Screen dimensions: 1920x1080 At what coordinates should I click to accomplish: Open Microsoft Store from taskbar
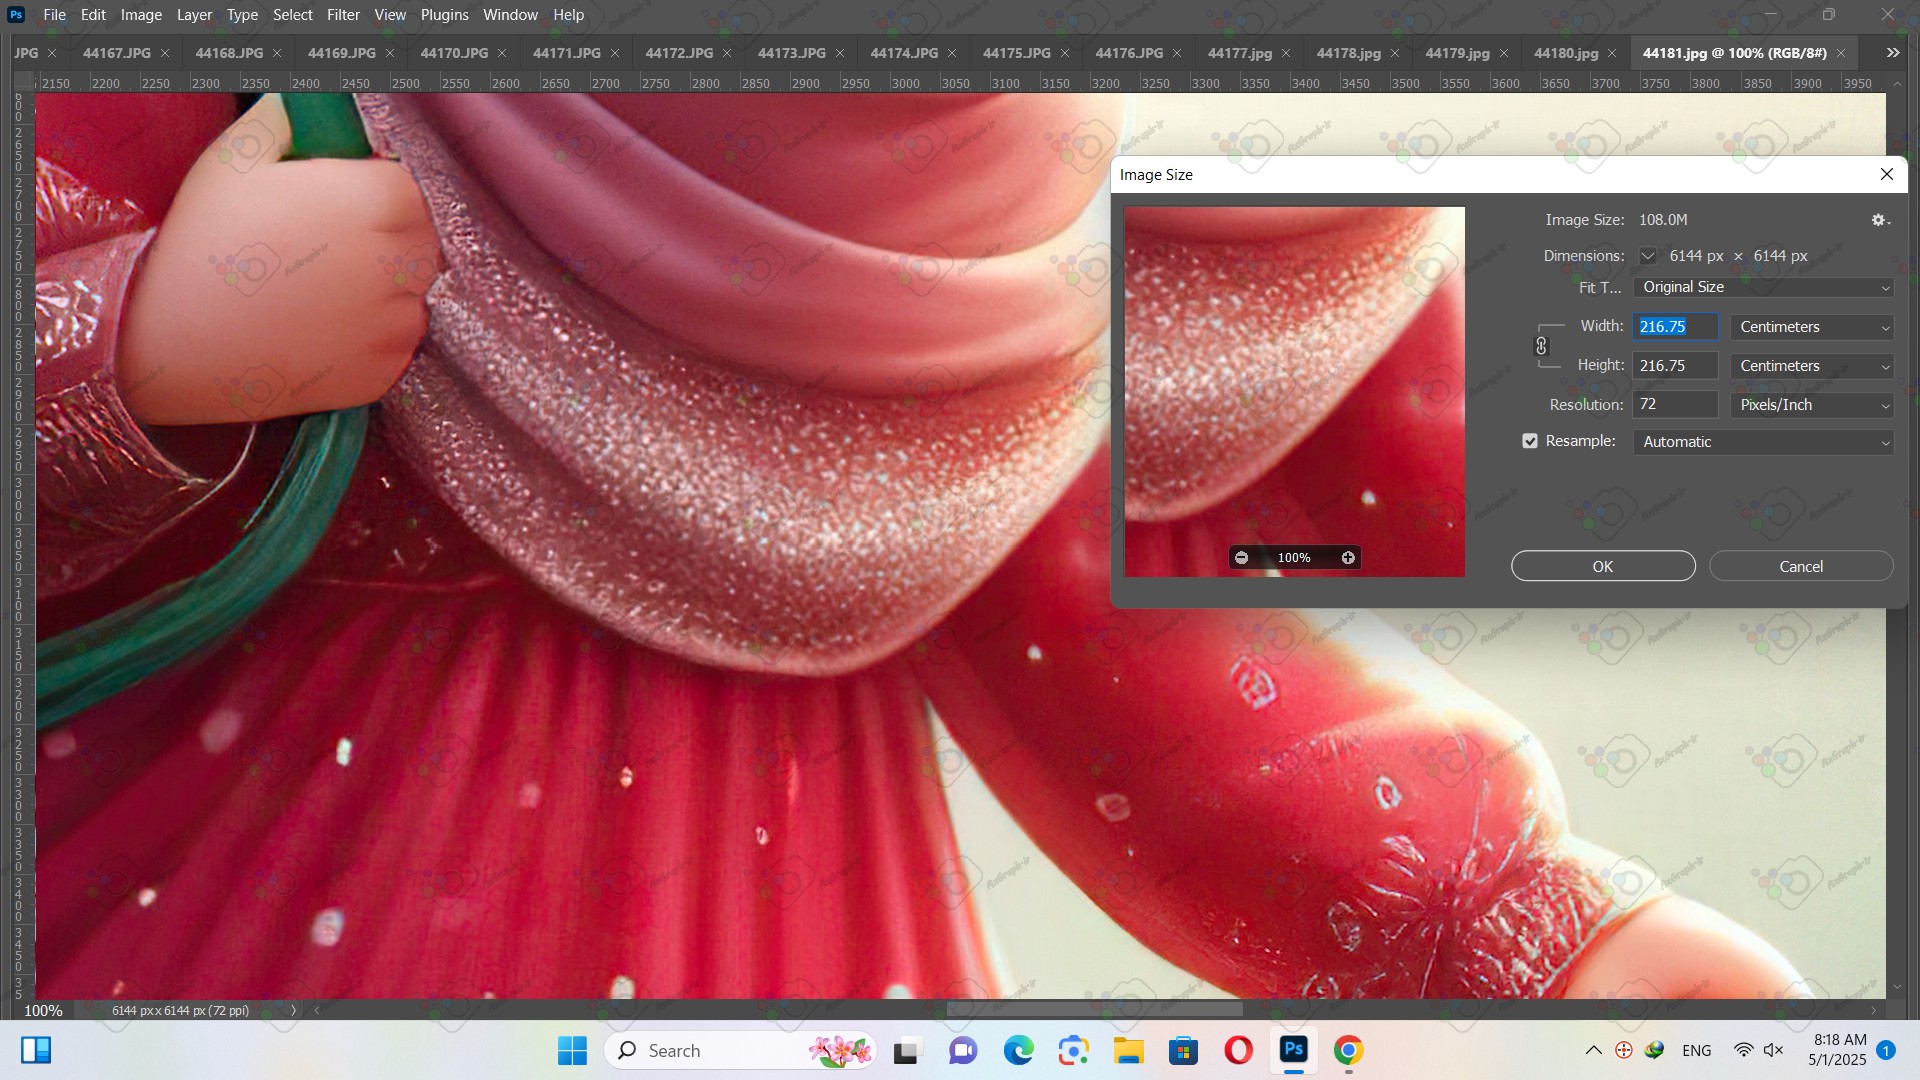pyautogui.click(x=1183, y=1050)
